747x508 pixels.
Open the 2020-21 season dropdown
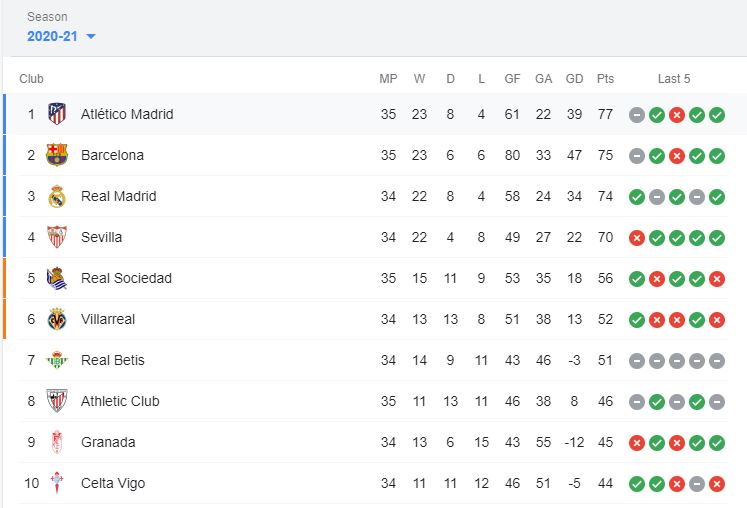tap(53, 36)
